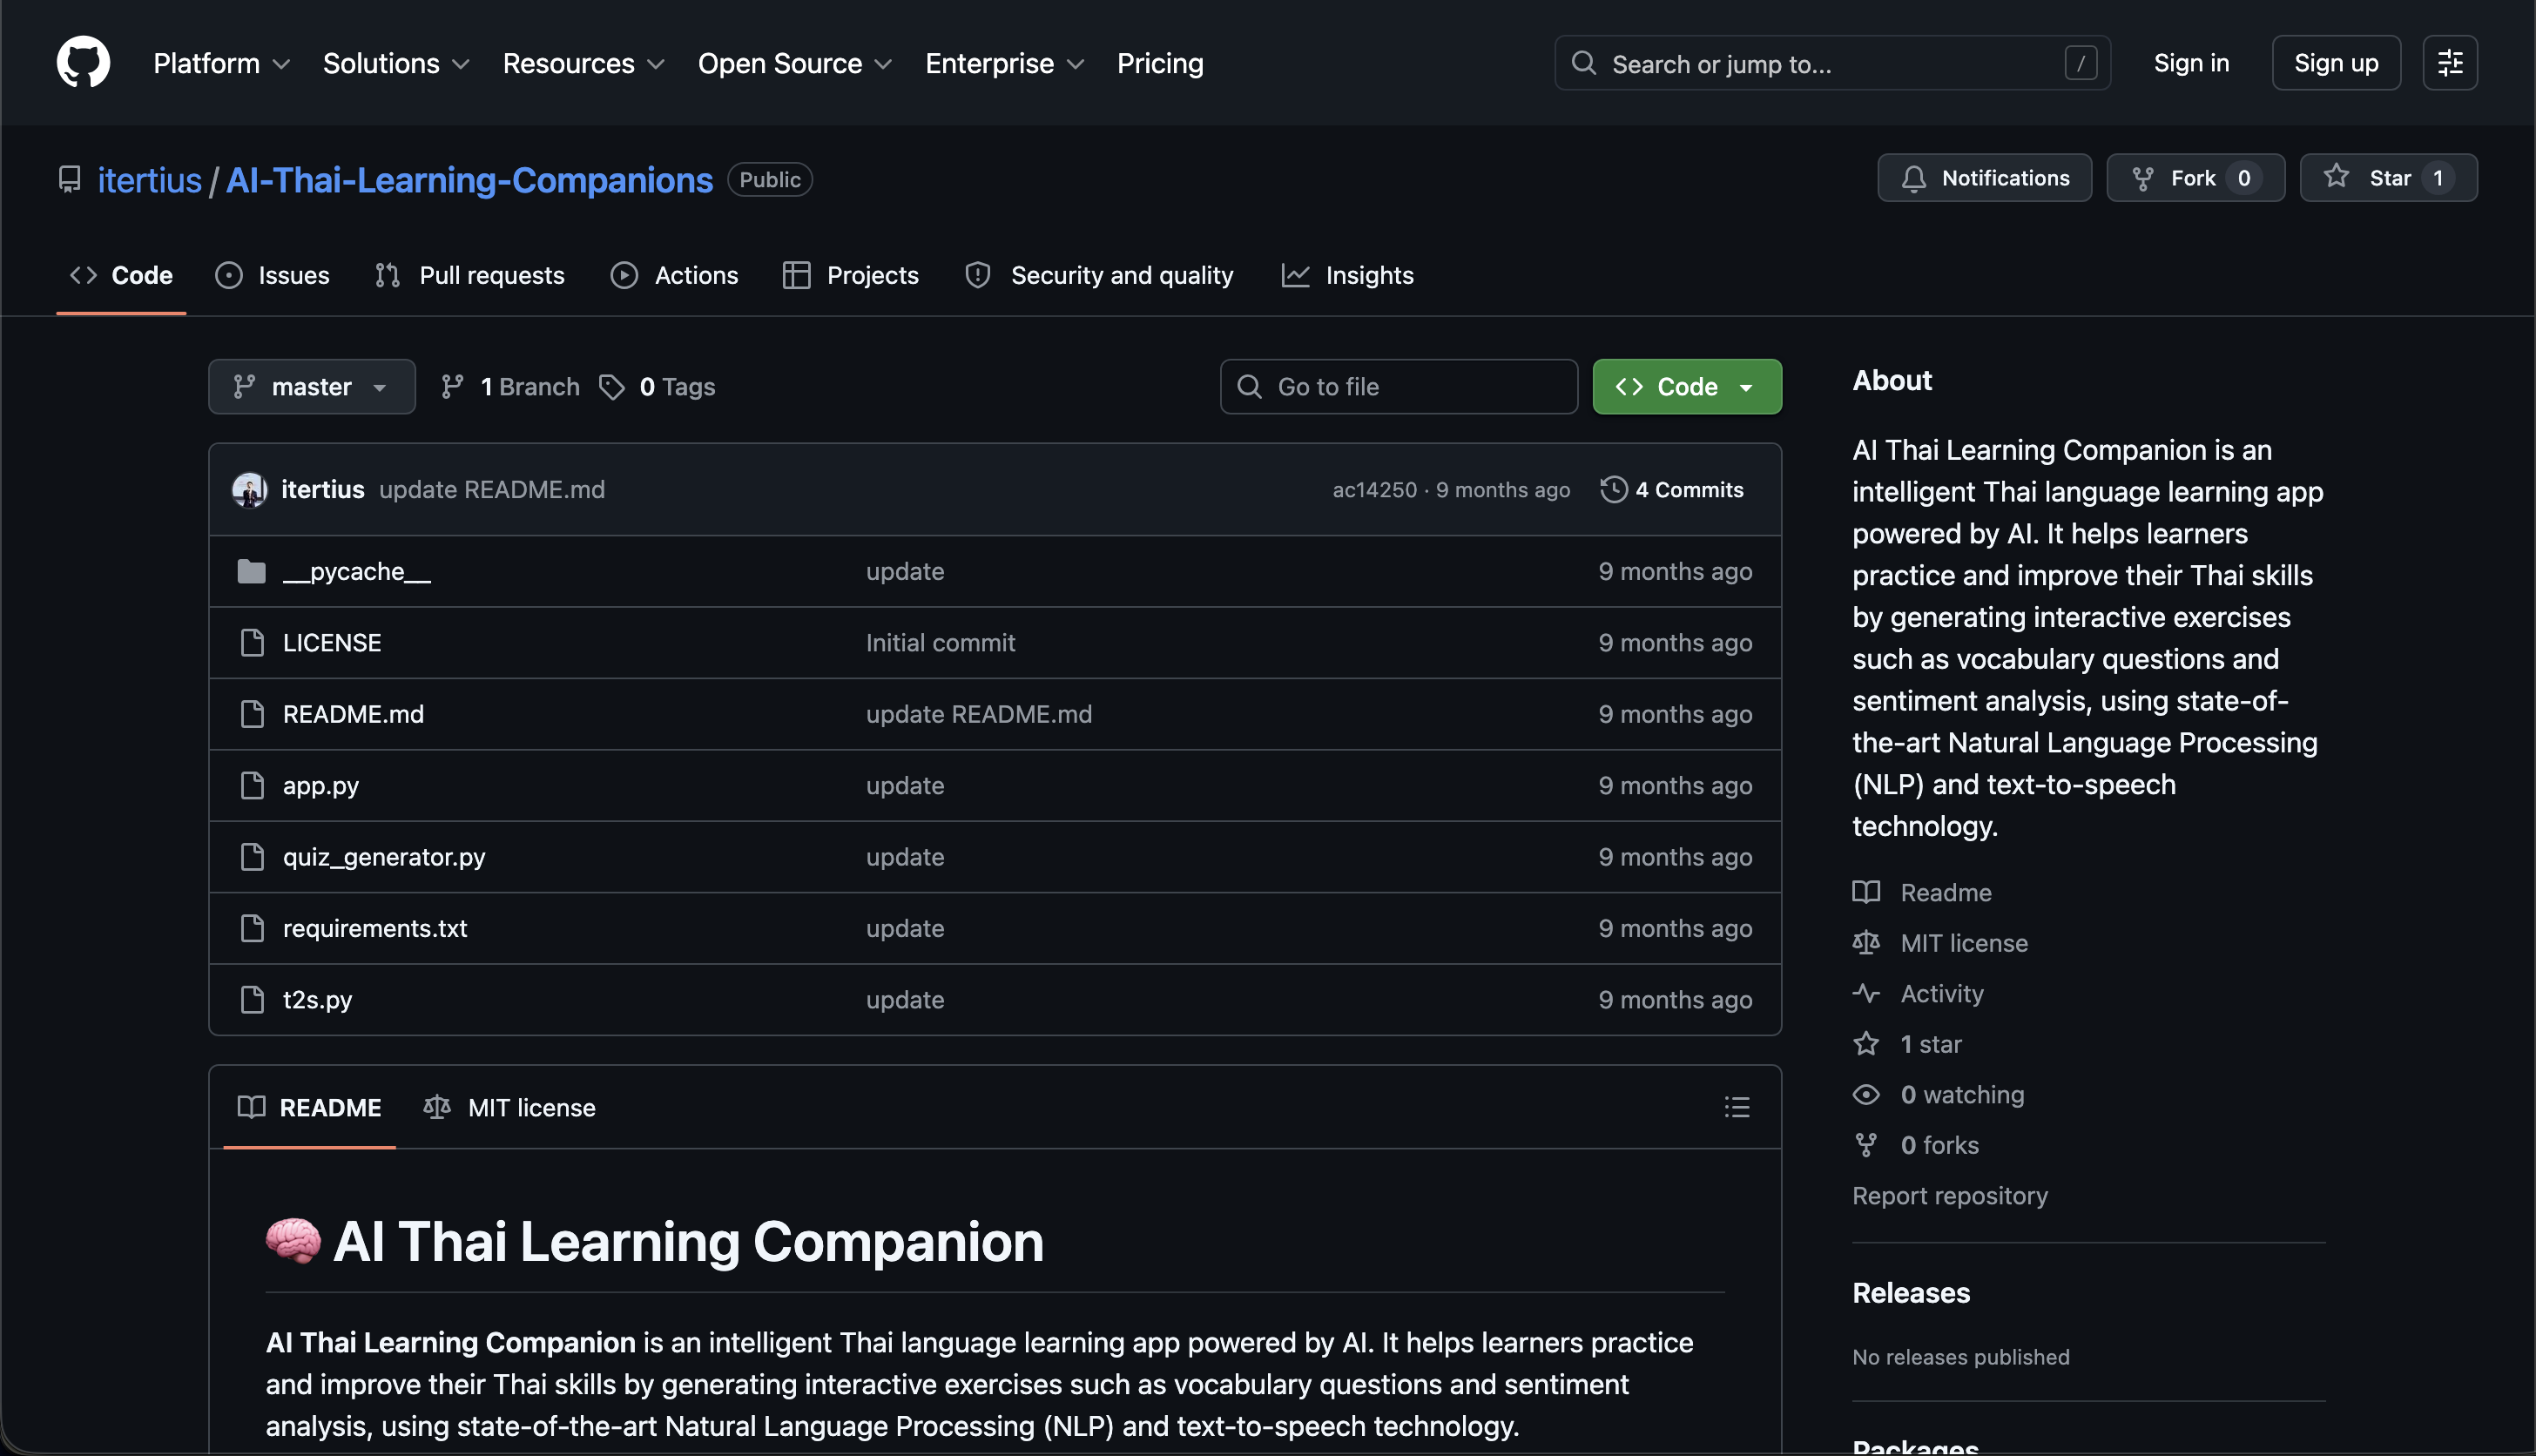The width and height of the screenshot is (2536, 1456).
Task: Go to the Actions tab
Action: click(x=675, y=275)
